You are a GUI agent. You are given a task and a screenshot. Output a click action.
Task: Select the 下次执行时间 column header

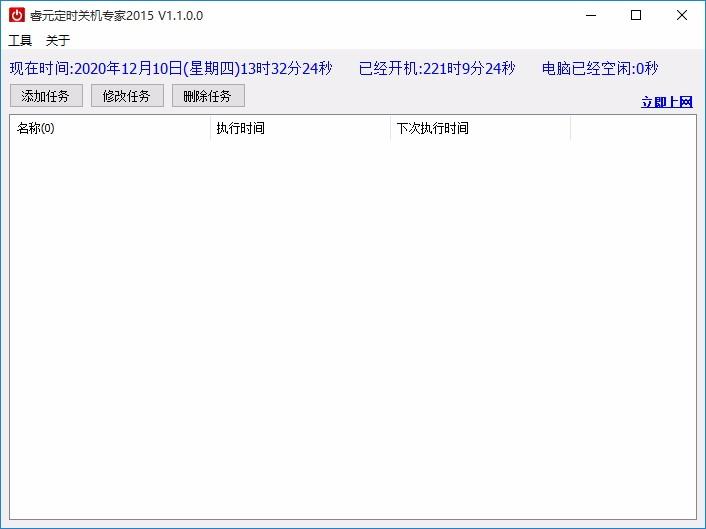pos(480,128)
